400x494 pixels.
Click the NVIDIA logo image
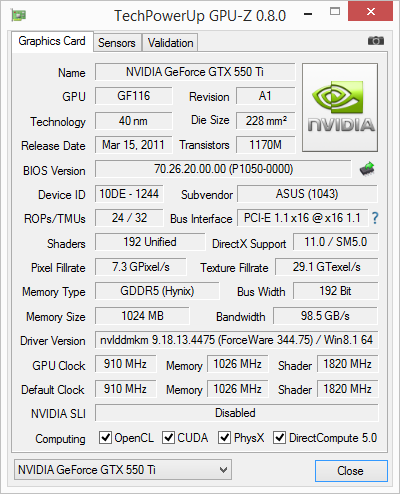(340, 107)
